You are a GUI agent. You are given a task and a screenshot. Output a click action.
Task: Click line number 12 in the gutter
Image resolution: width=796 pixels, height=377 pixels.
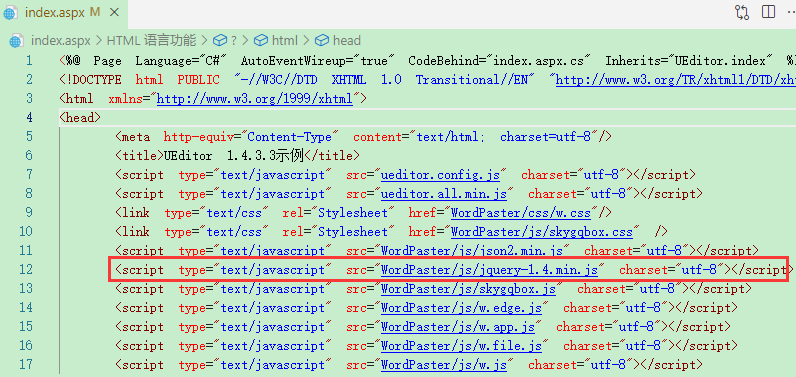tap(25, 270)
